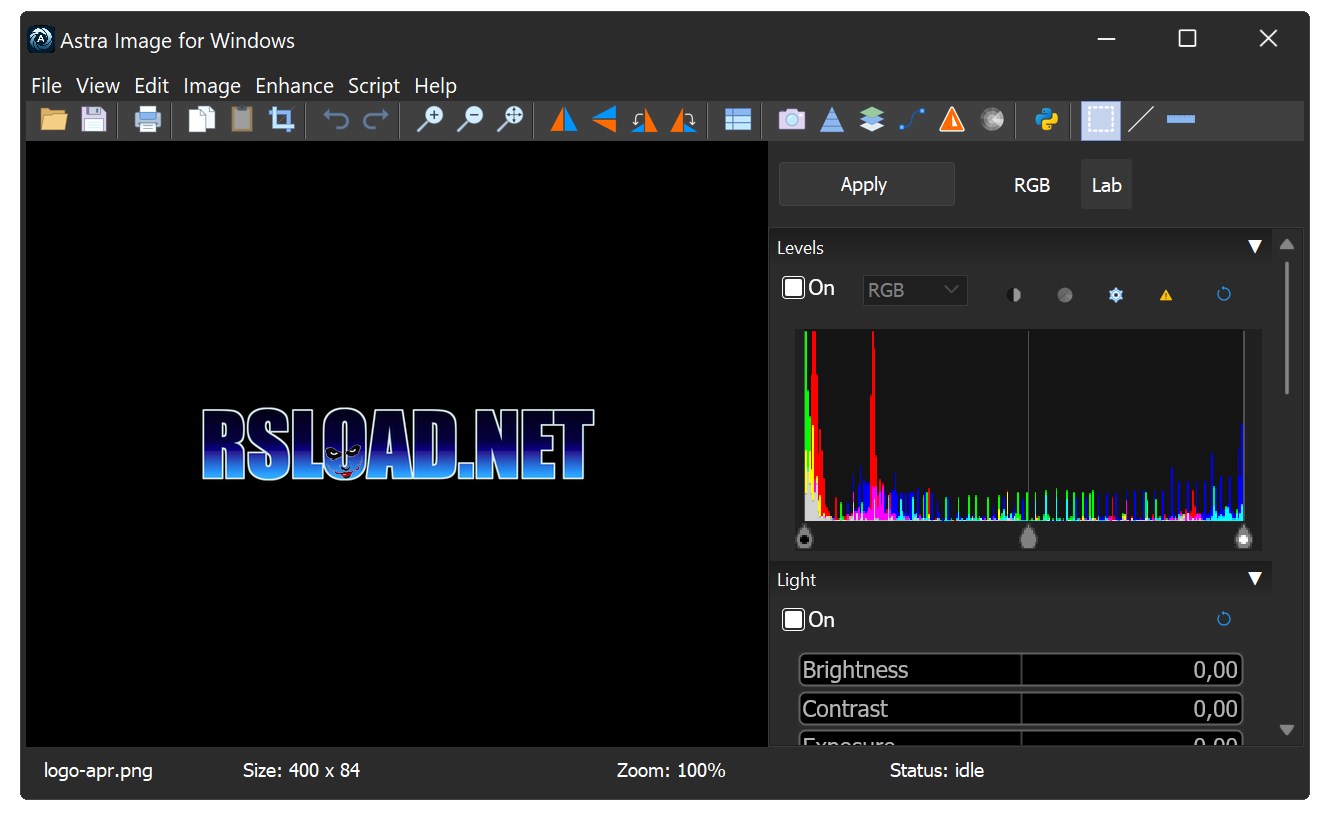Click the Open file folder icon

pos(53,120)
